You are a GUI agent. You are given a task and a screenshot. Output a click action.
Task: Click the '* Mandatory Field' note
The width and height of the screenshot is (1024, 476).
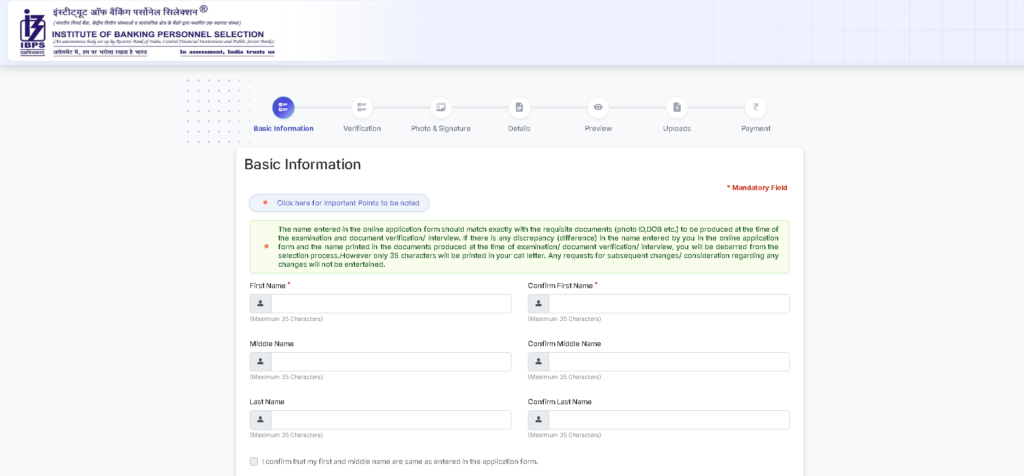[757, 188]
